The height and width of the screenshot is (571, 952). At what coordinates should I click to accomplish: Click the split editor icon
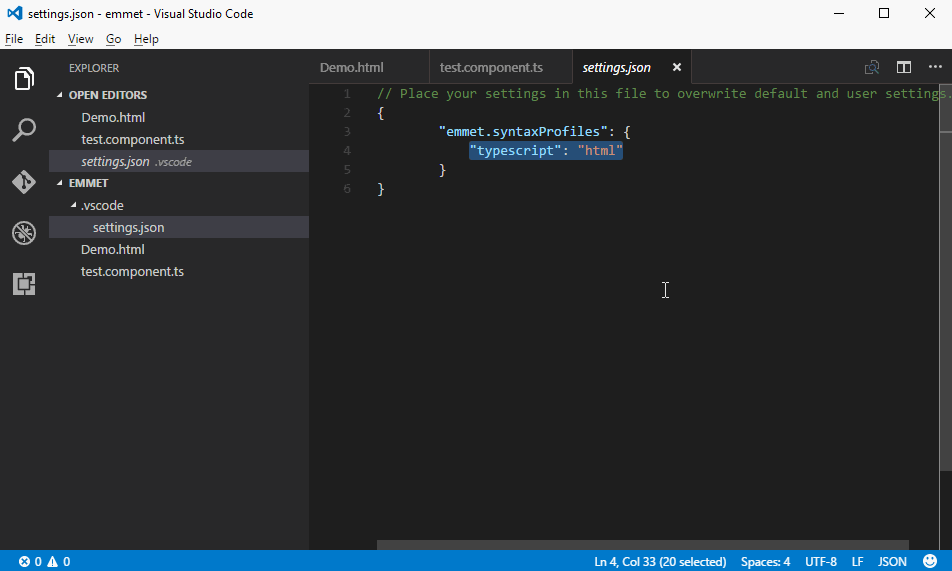[903, 67]
